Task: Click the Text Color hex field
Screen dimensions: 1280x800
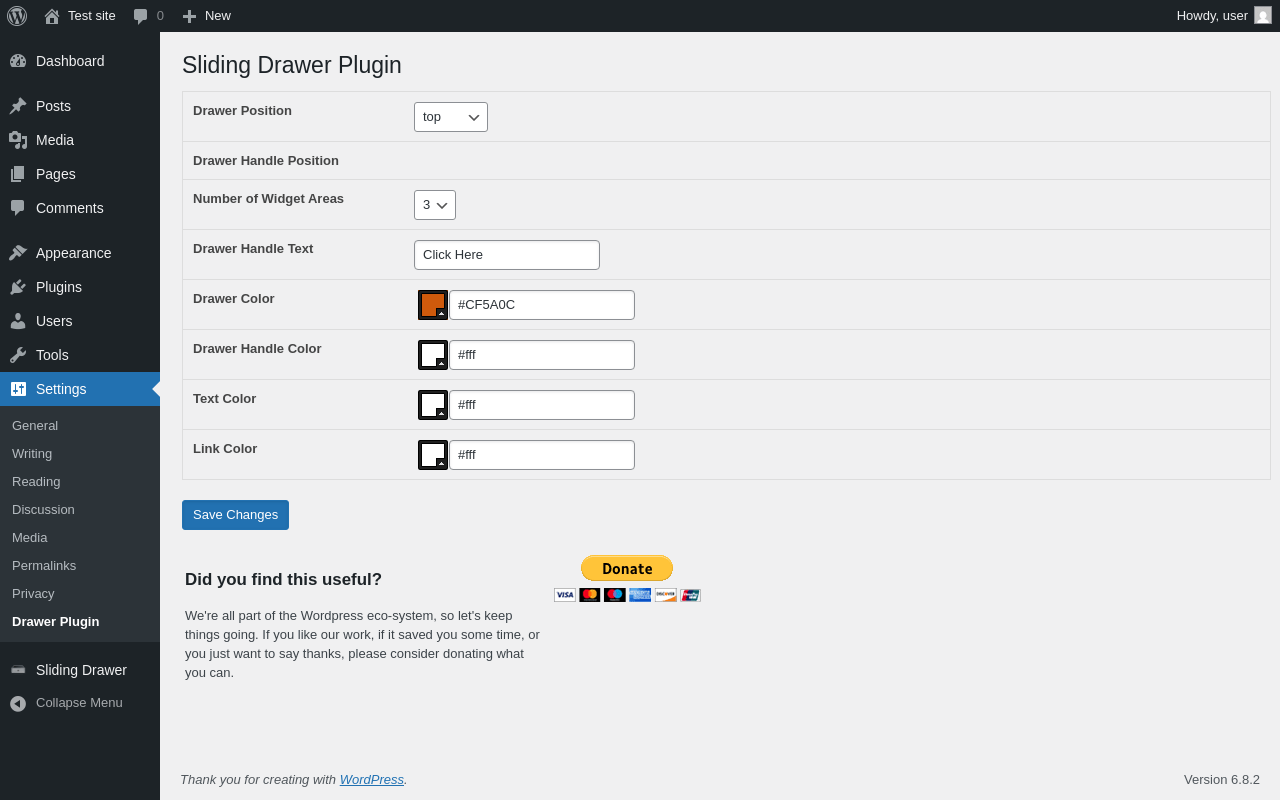Action: [x=542, y=405]
